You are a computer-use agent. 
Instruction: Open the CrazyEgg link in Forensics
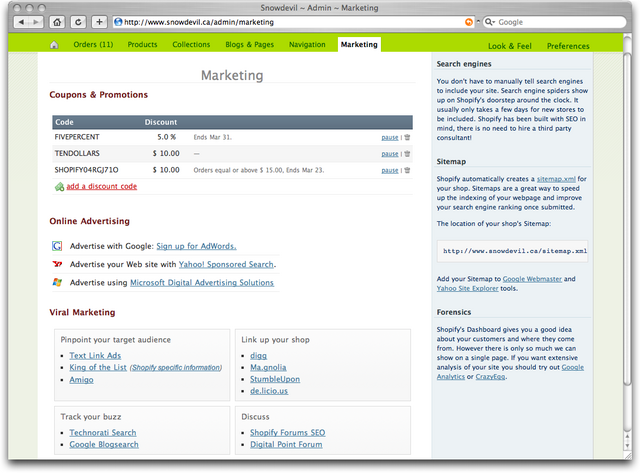[x=490, y=377]
